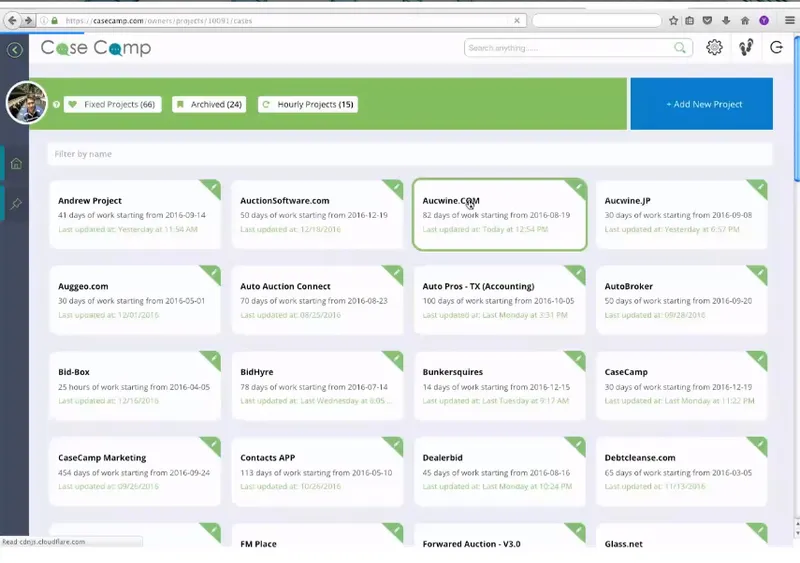Image resolution: width=800 pixels, height=563 pixels.
Task: Open the Auto Auction Connect project
Action: 317,300
